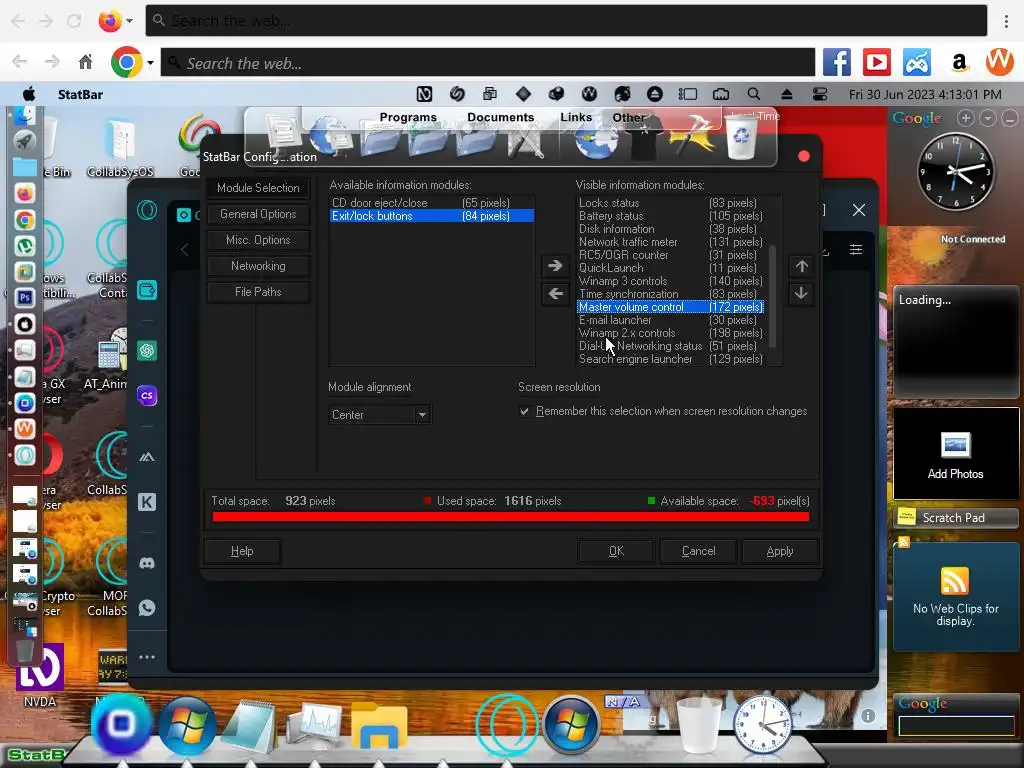This screenshot has width=1024, height=768.
Task: Select E-mail launcher module
Action: pos(671,320)
